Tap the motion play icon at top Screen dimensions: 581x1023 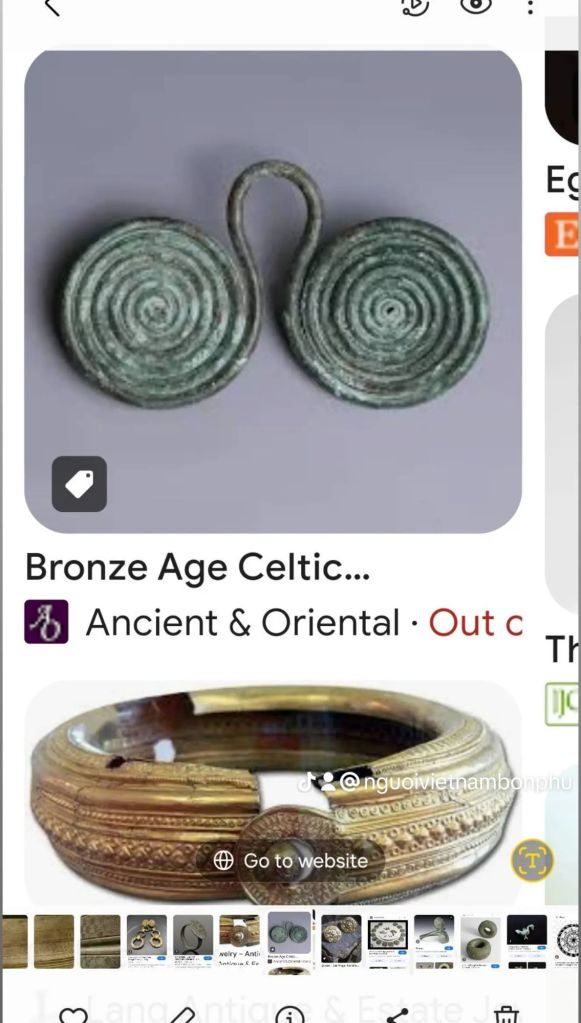(415, 6)
